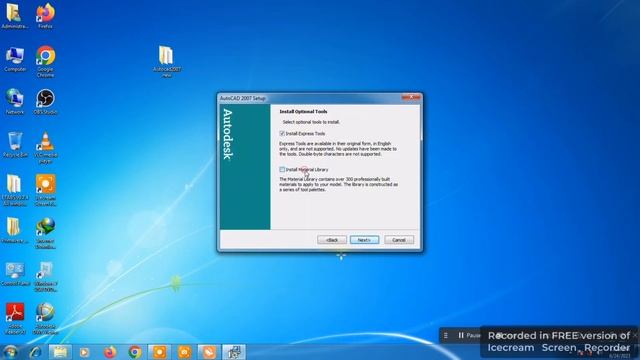This screenshot has width=640, height=360.
Task: Select the Windows 7 shortcut beside Control Panel
Action: click(x=45, y=277)
